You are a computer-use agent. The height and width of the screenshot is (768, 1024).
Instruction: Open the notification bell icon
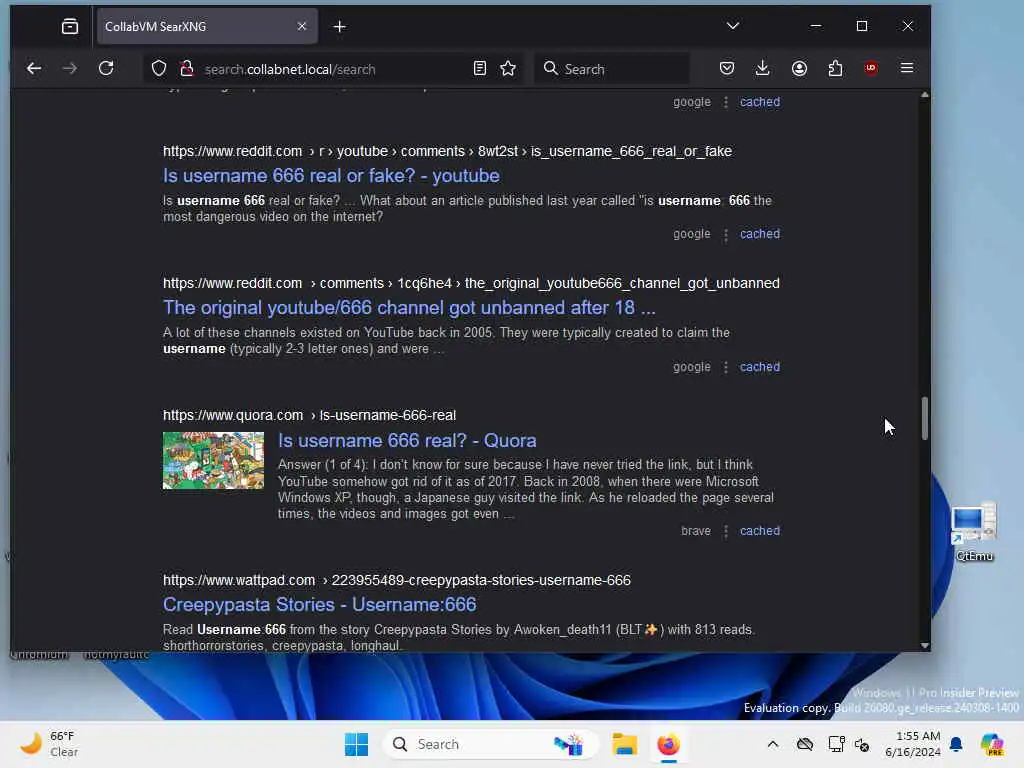[x=956, y=744]
